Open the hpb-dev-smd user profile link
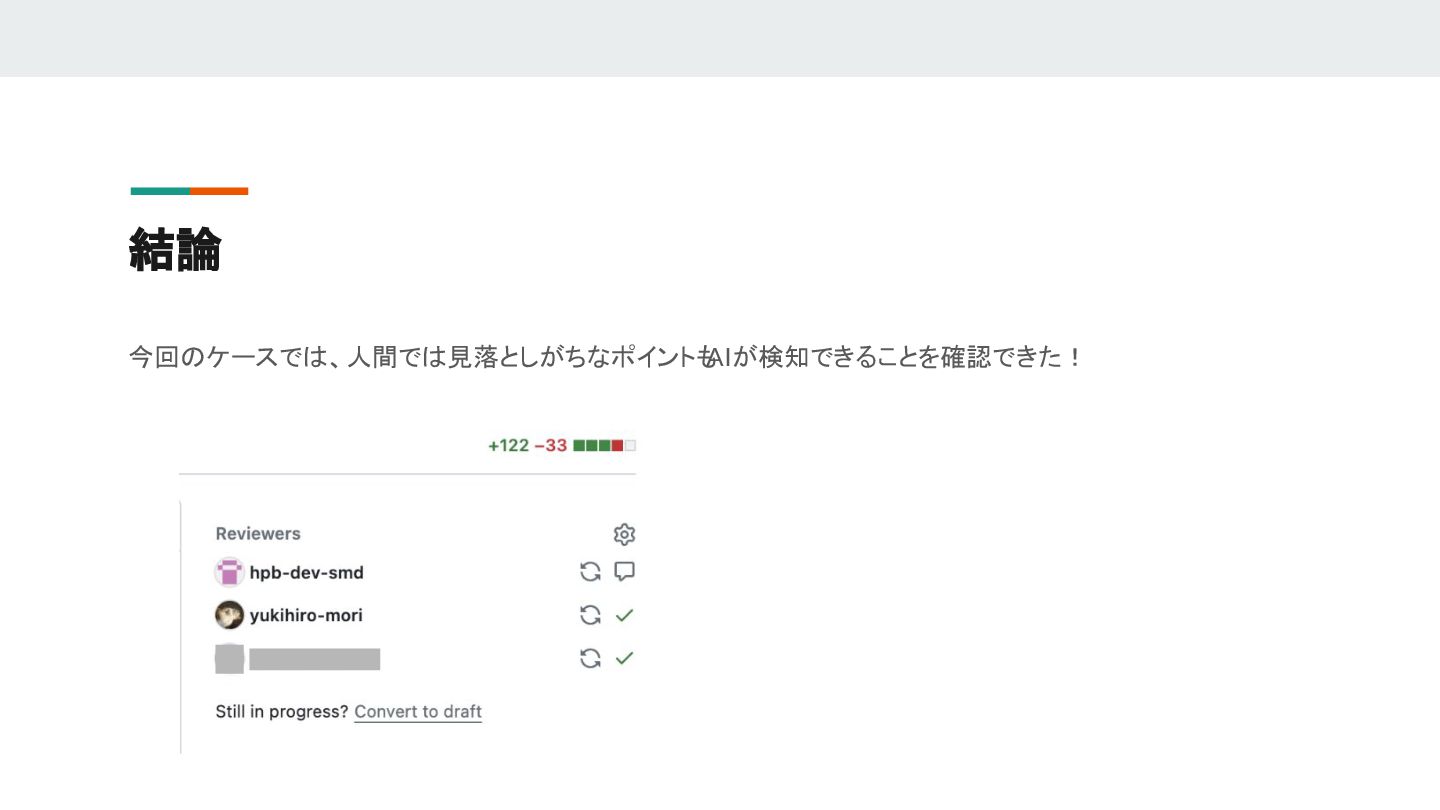 [x=306, y=573]
